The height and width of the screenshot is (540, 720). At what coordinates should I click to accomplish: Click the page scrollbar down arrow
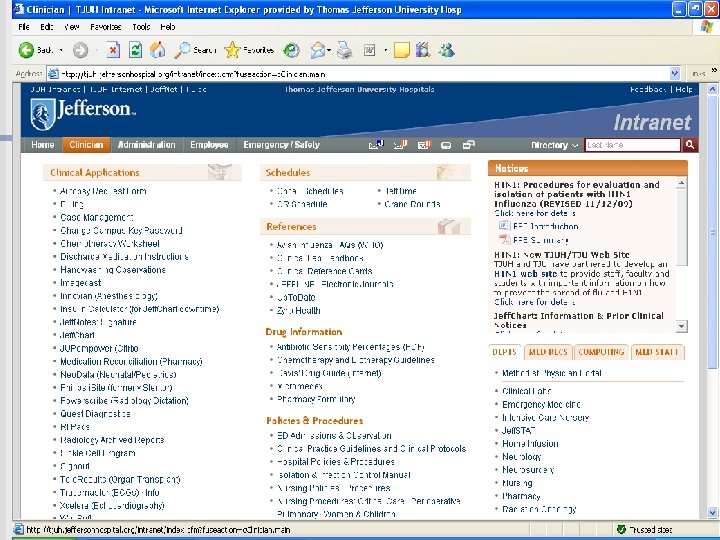(712, 512)
